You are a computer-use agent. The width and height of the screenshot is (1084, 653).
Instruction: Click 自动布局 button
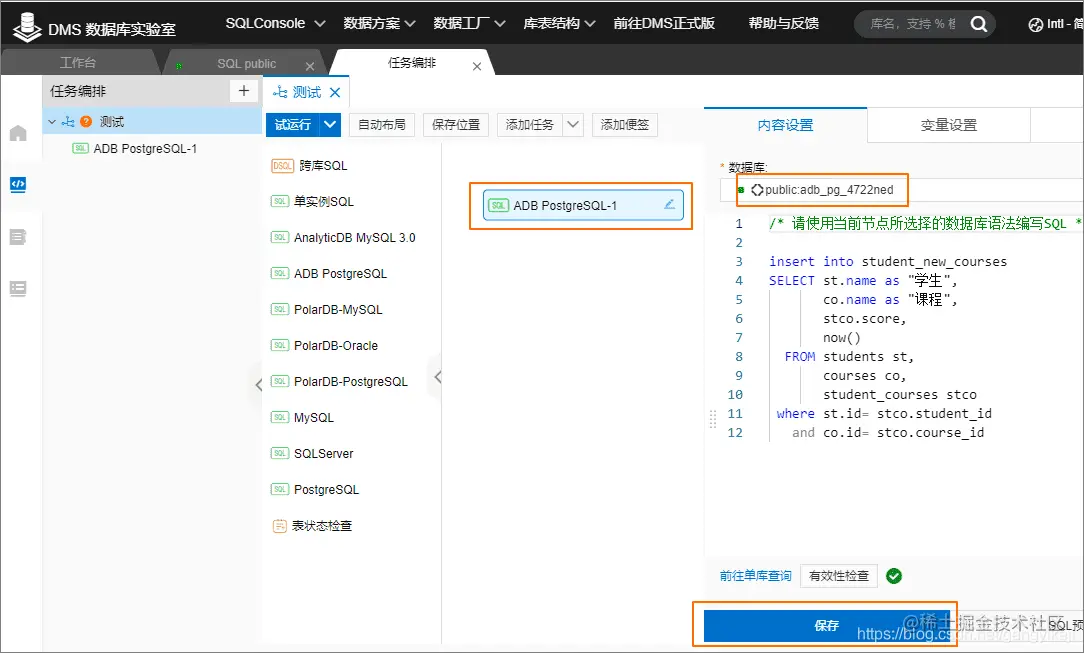click(382, 124)
